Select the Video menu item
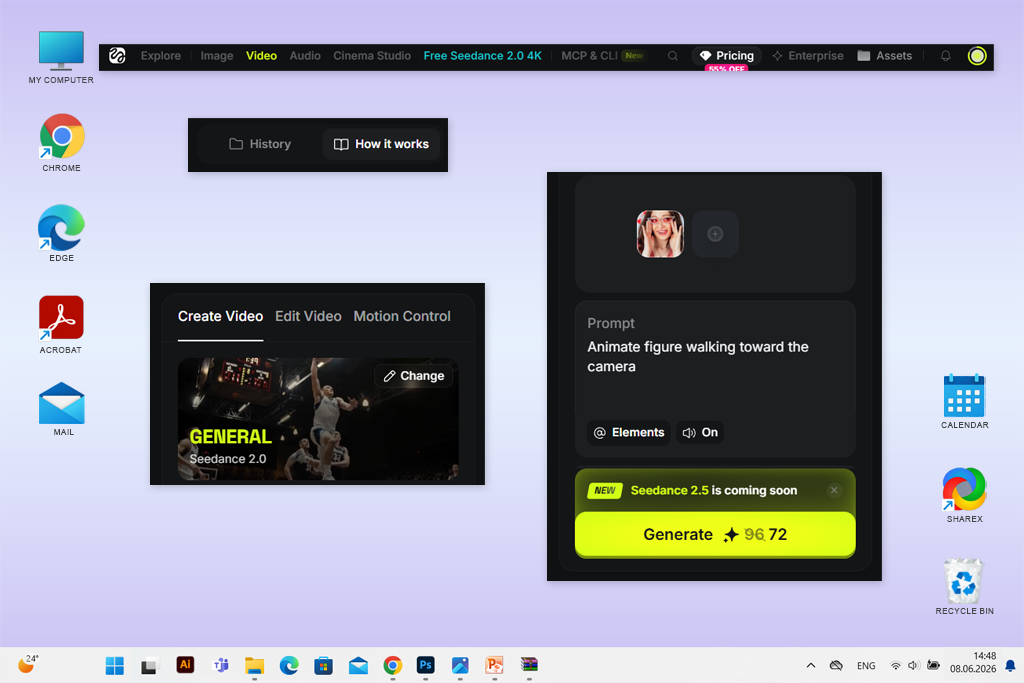 [261, 56]
